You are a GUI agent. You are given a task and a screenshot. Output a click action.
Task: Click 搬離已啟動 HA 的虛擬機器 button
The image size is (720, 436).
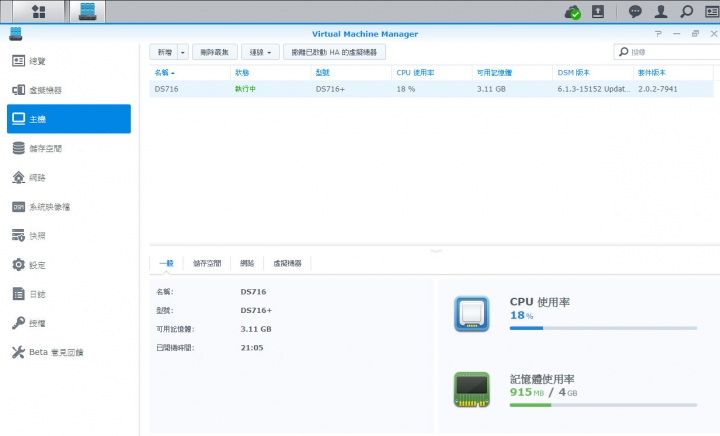pyautogui.click(x=334, y=52)
